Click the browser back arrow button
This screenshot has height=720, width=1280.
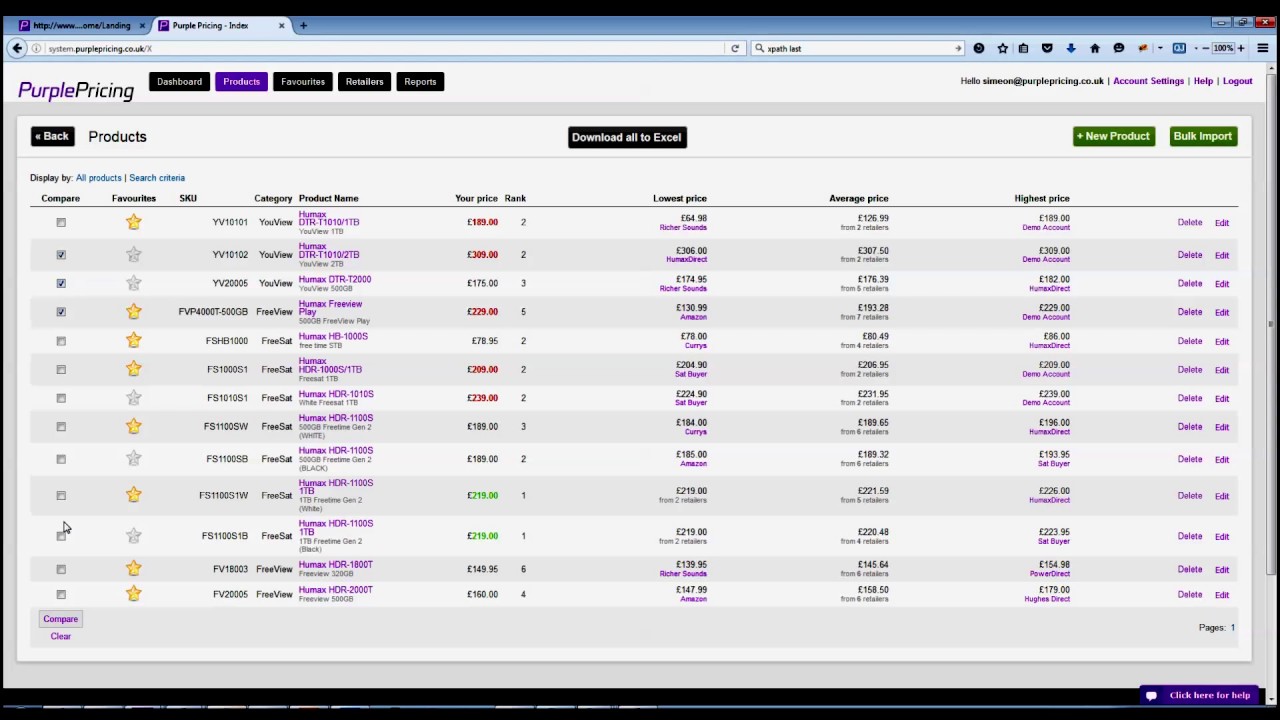(x=17, y=48)
